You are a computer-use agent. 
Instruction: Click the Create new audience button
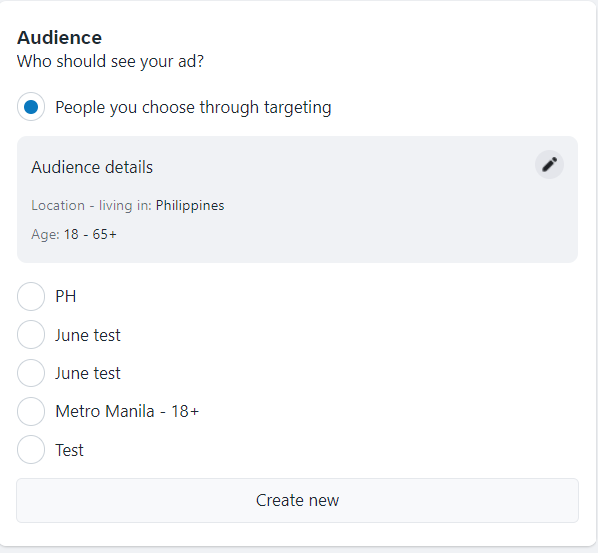[297, 500]
